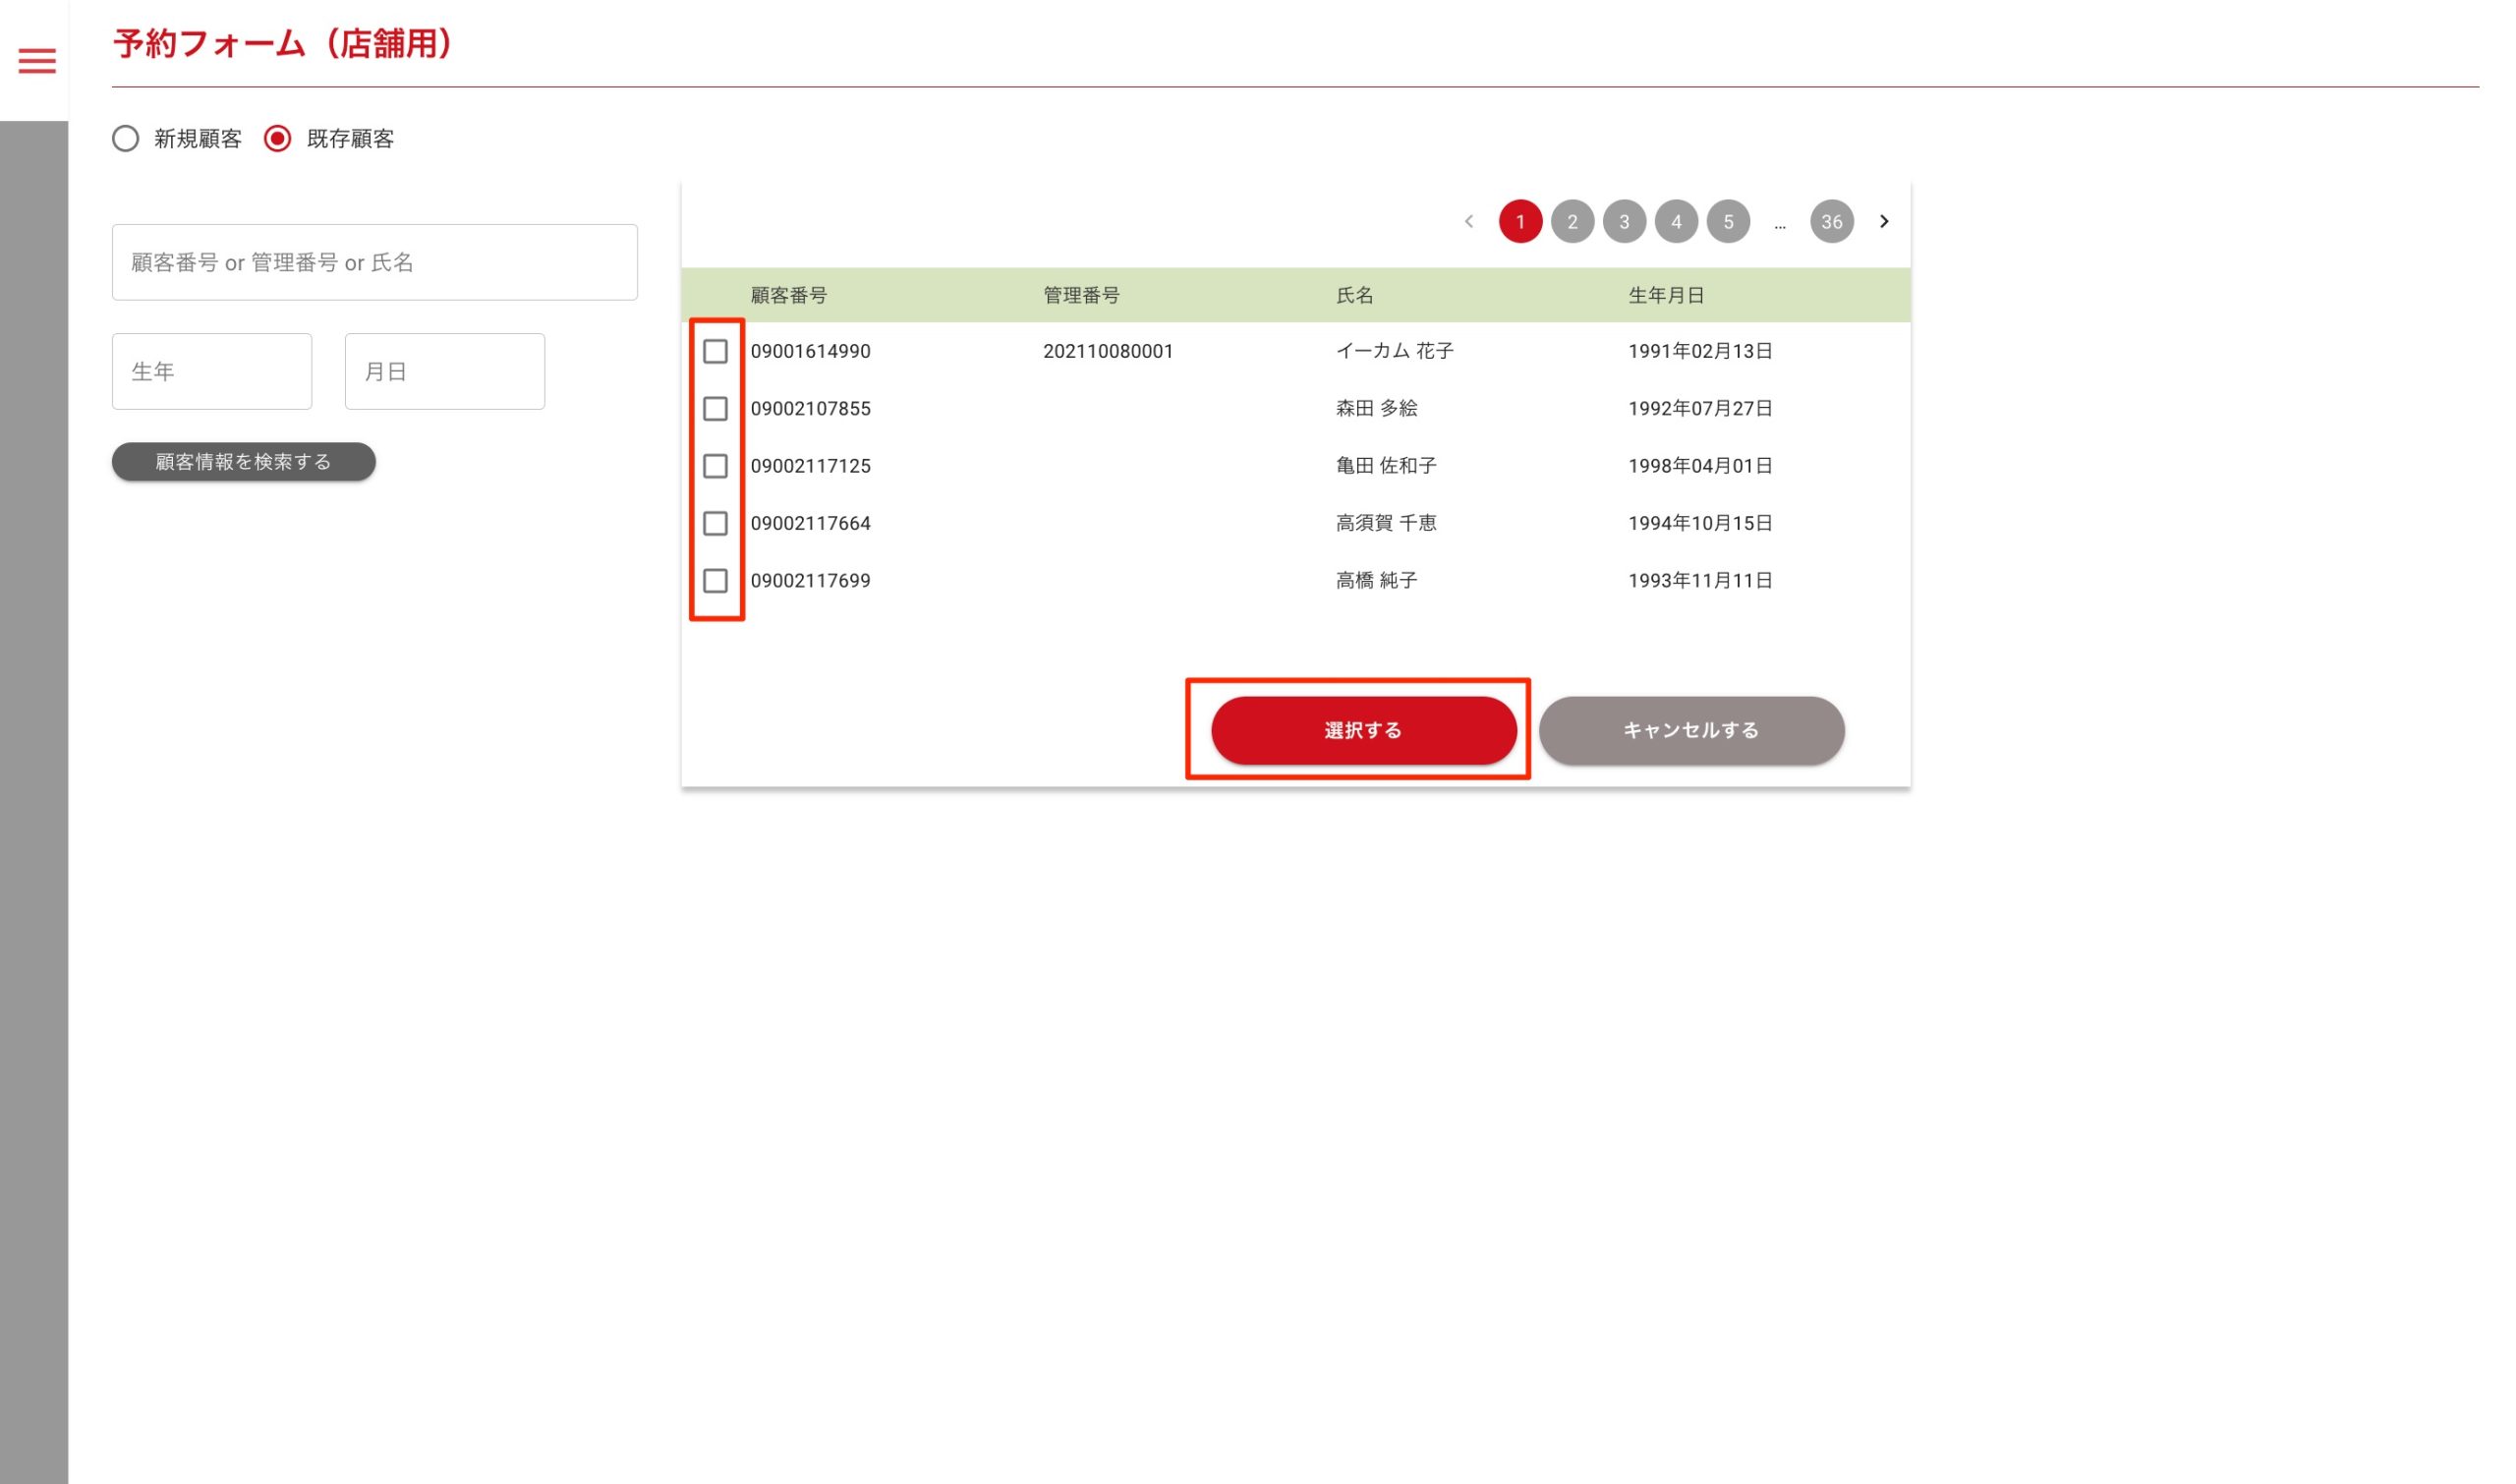Go to page 2
The height and width of the screenshot is (1484, 2516).
point(1571,221)
